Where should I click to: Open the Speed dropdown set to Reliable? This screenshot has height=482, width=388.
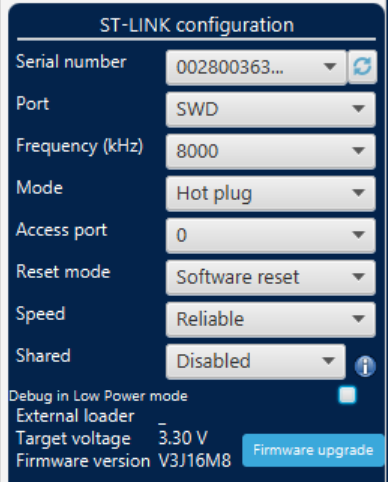(271, 319)
